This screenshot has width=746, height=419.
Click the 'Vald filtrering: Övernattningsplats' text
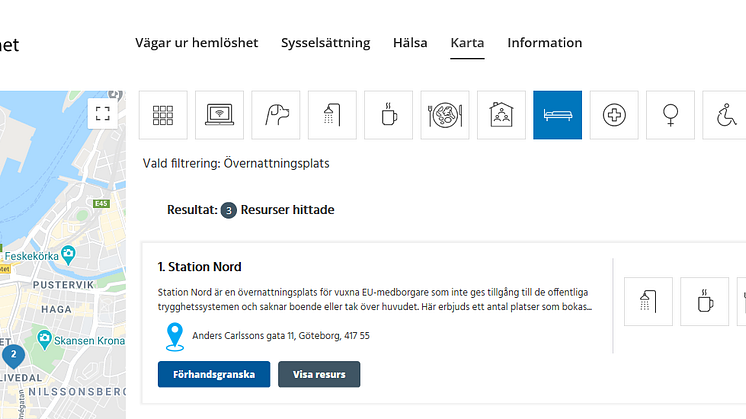pyautogui.click(x=236, y=164)
